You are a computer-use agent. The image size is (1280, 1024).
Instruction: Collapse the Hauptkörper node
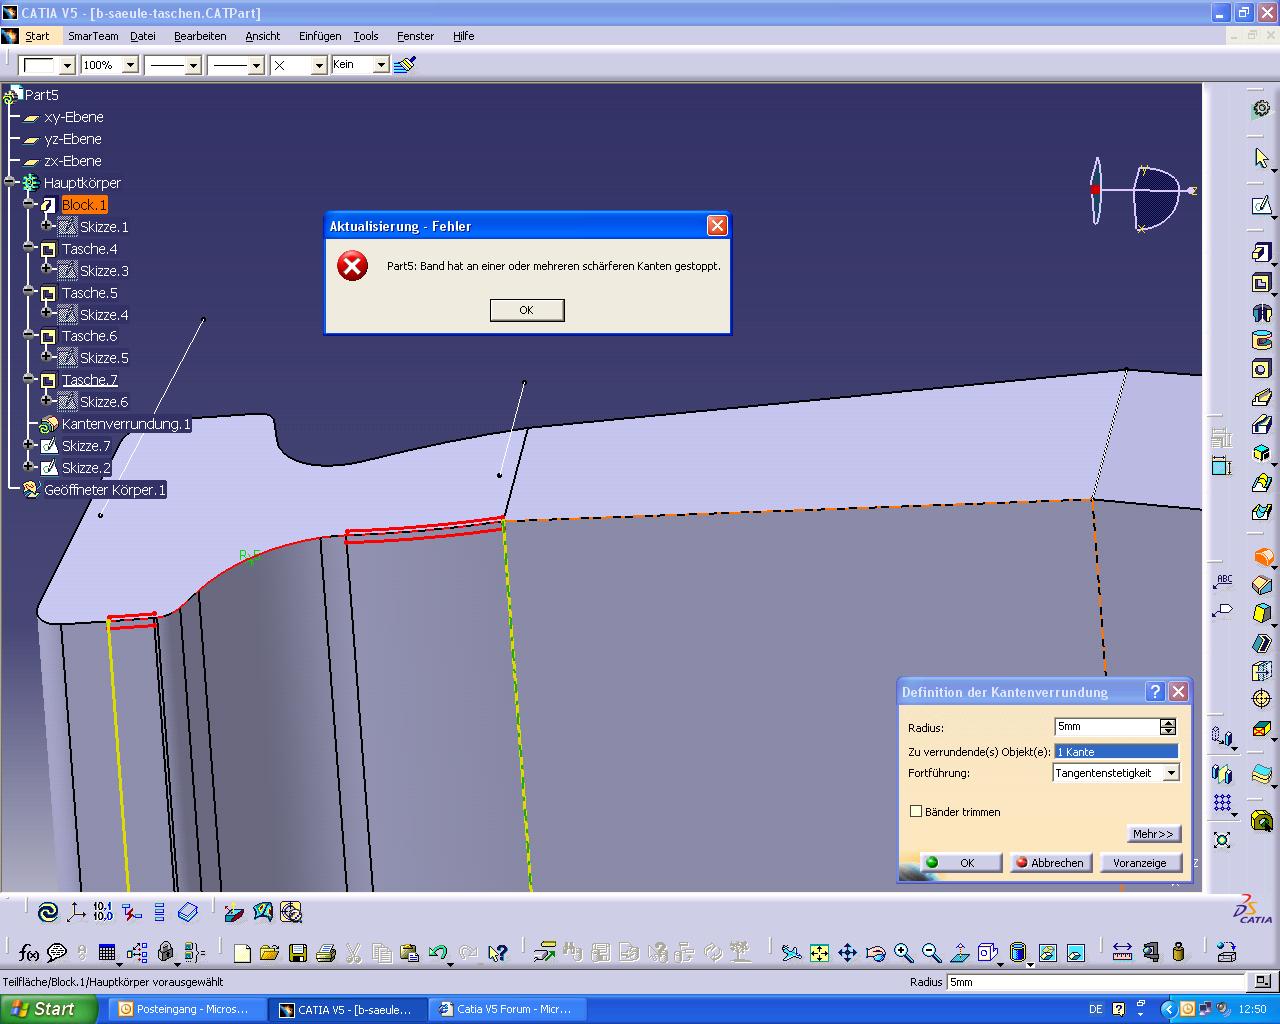point(10,182)
